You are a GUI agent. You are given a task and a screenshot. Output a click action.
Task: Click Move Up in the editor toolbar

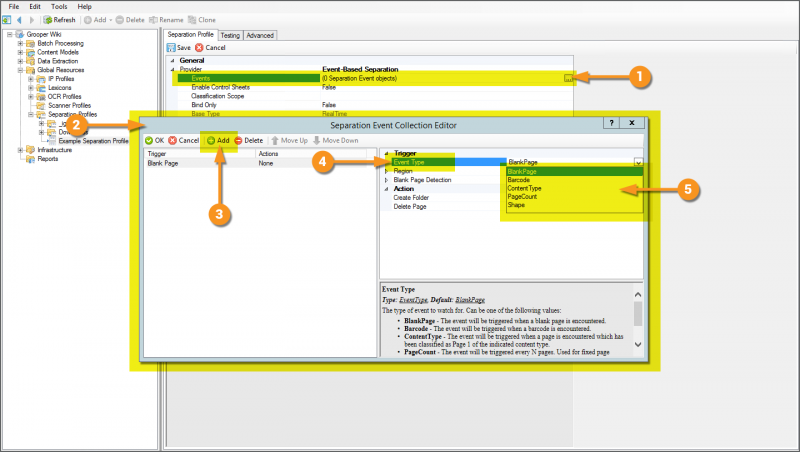(289, 140)
